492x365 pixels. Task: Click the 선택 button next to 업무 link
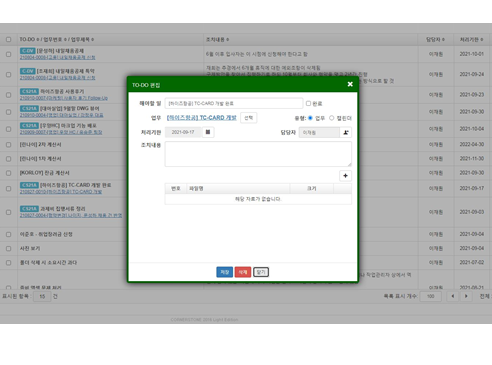click(x=249, y=118)
